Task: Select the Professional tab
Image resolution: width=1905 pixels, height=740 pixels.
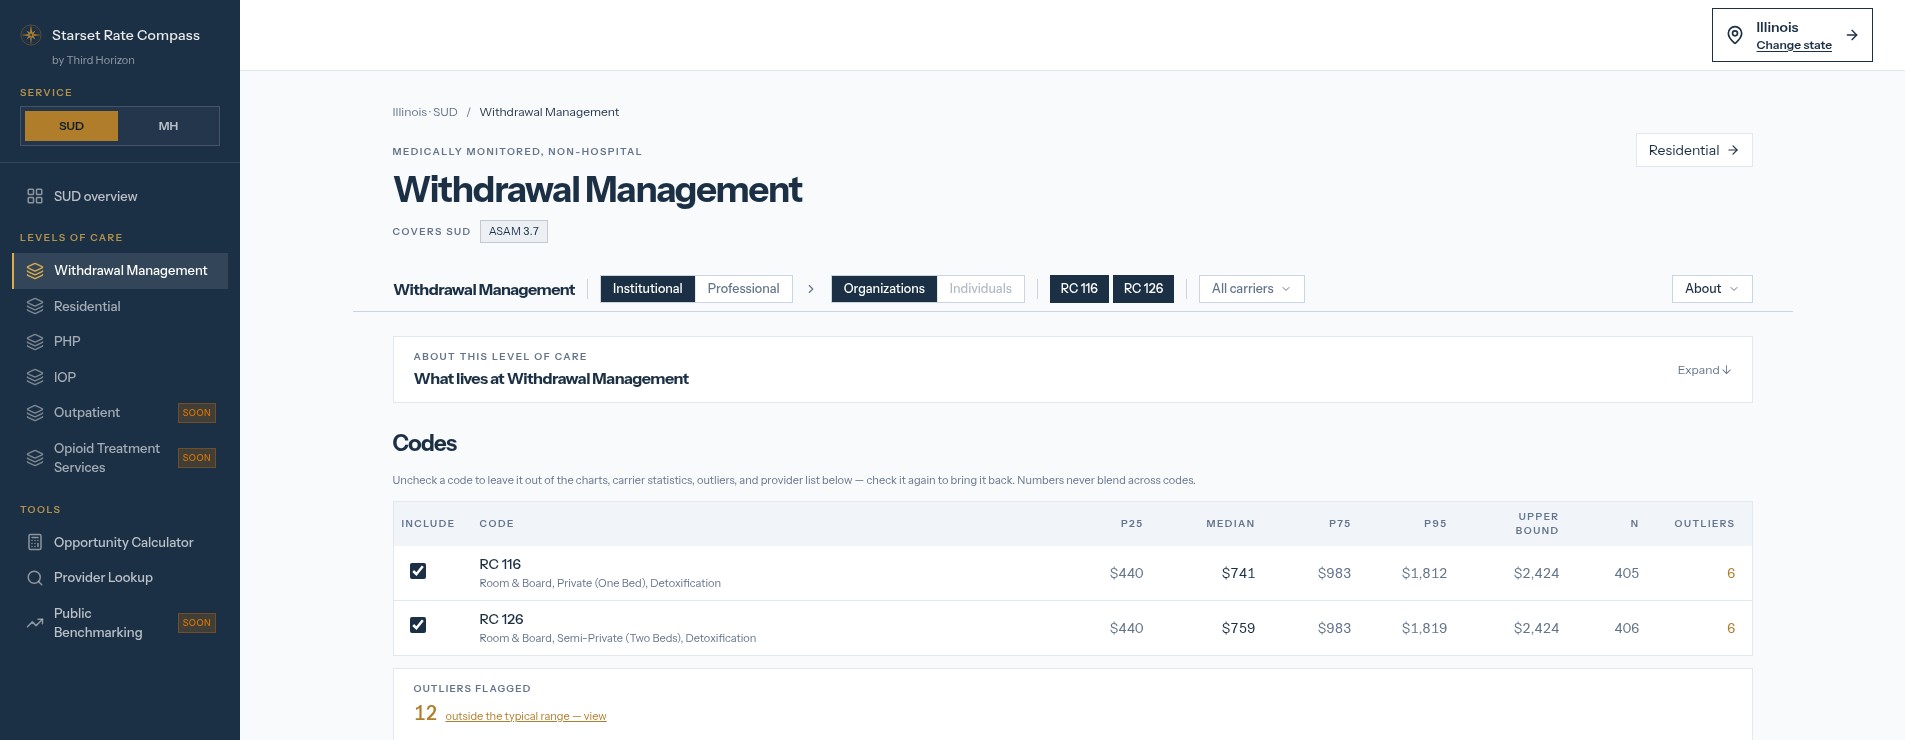Action: point(743,289)
